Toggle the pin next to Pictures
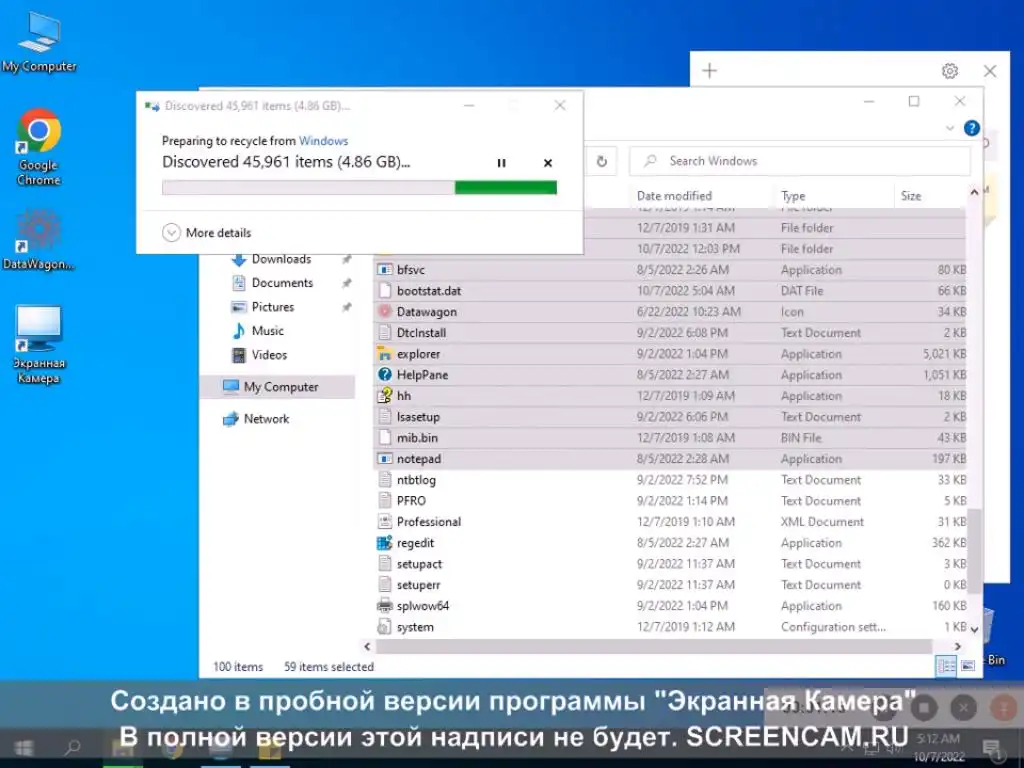 347,307
